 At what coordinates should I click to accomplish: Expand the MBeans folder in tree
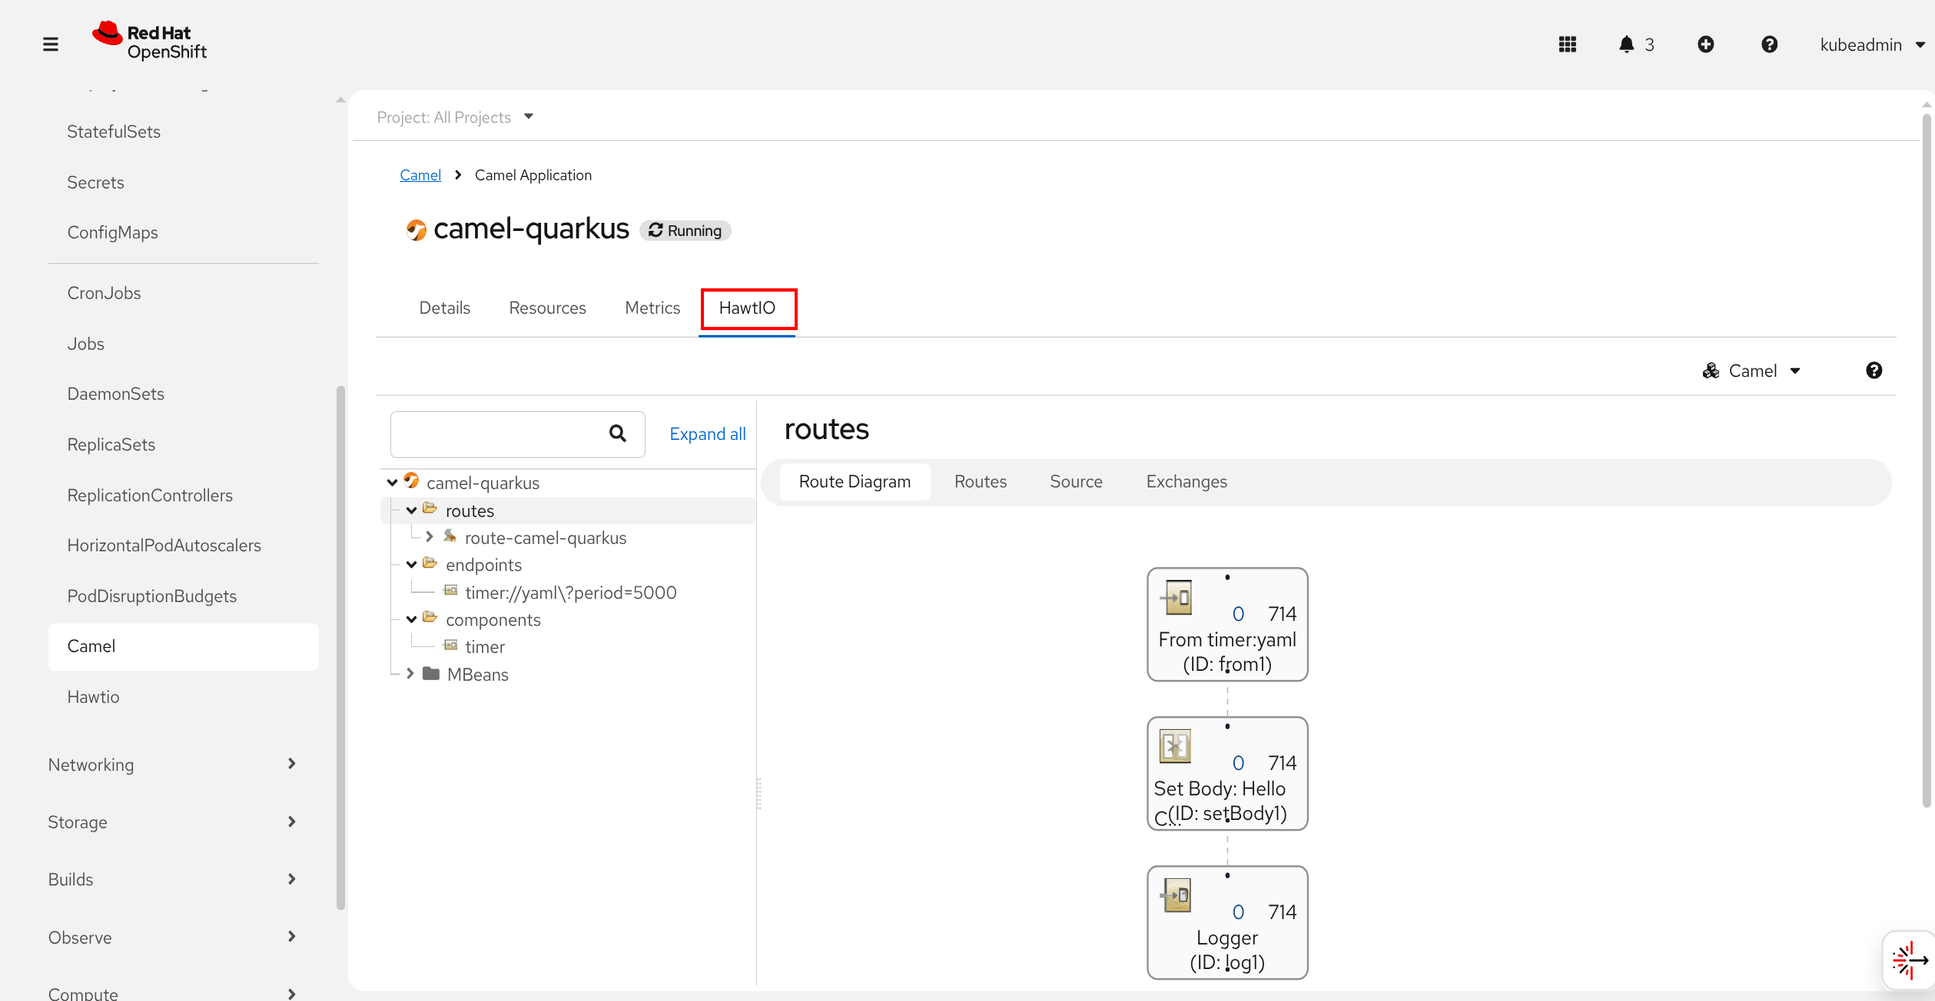pyautogui.click(x=410, y=674)
